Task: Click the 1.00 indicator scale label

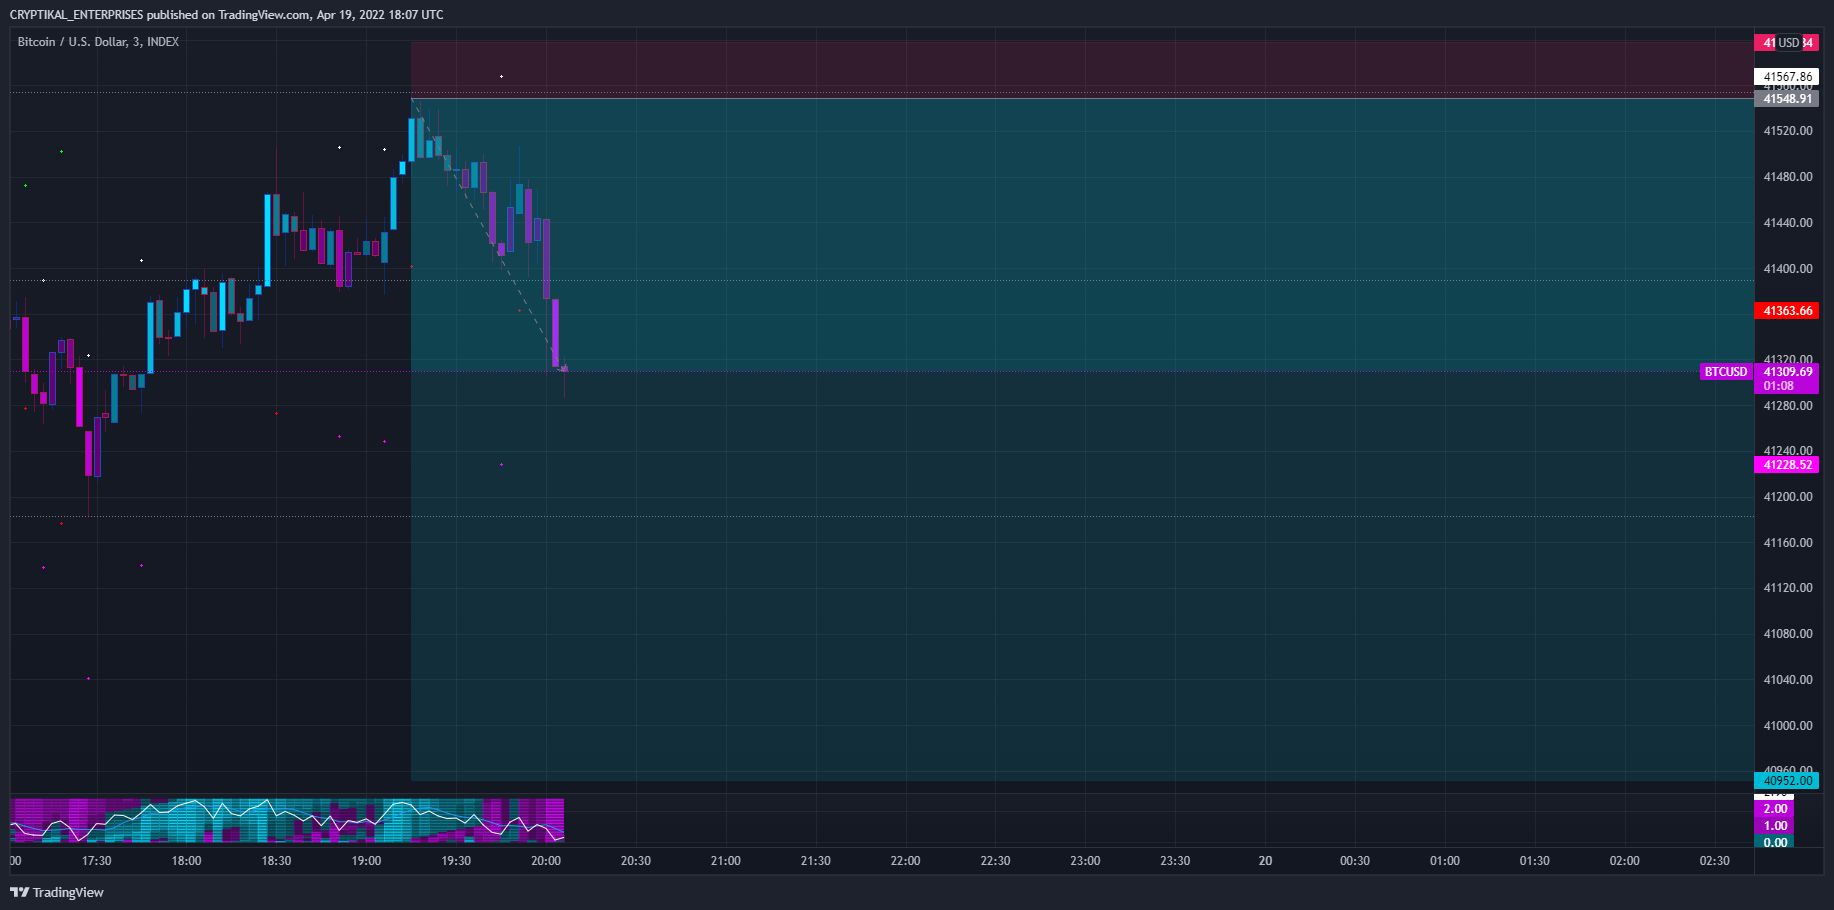Action: (1775, 826)
